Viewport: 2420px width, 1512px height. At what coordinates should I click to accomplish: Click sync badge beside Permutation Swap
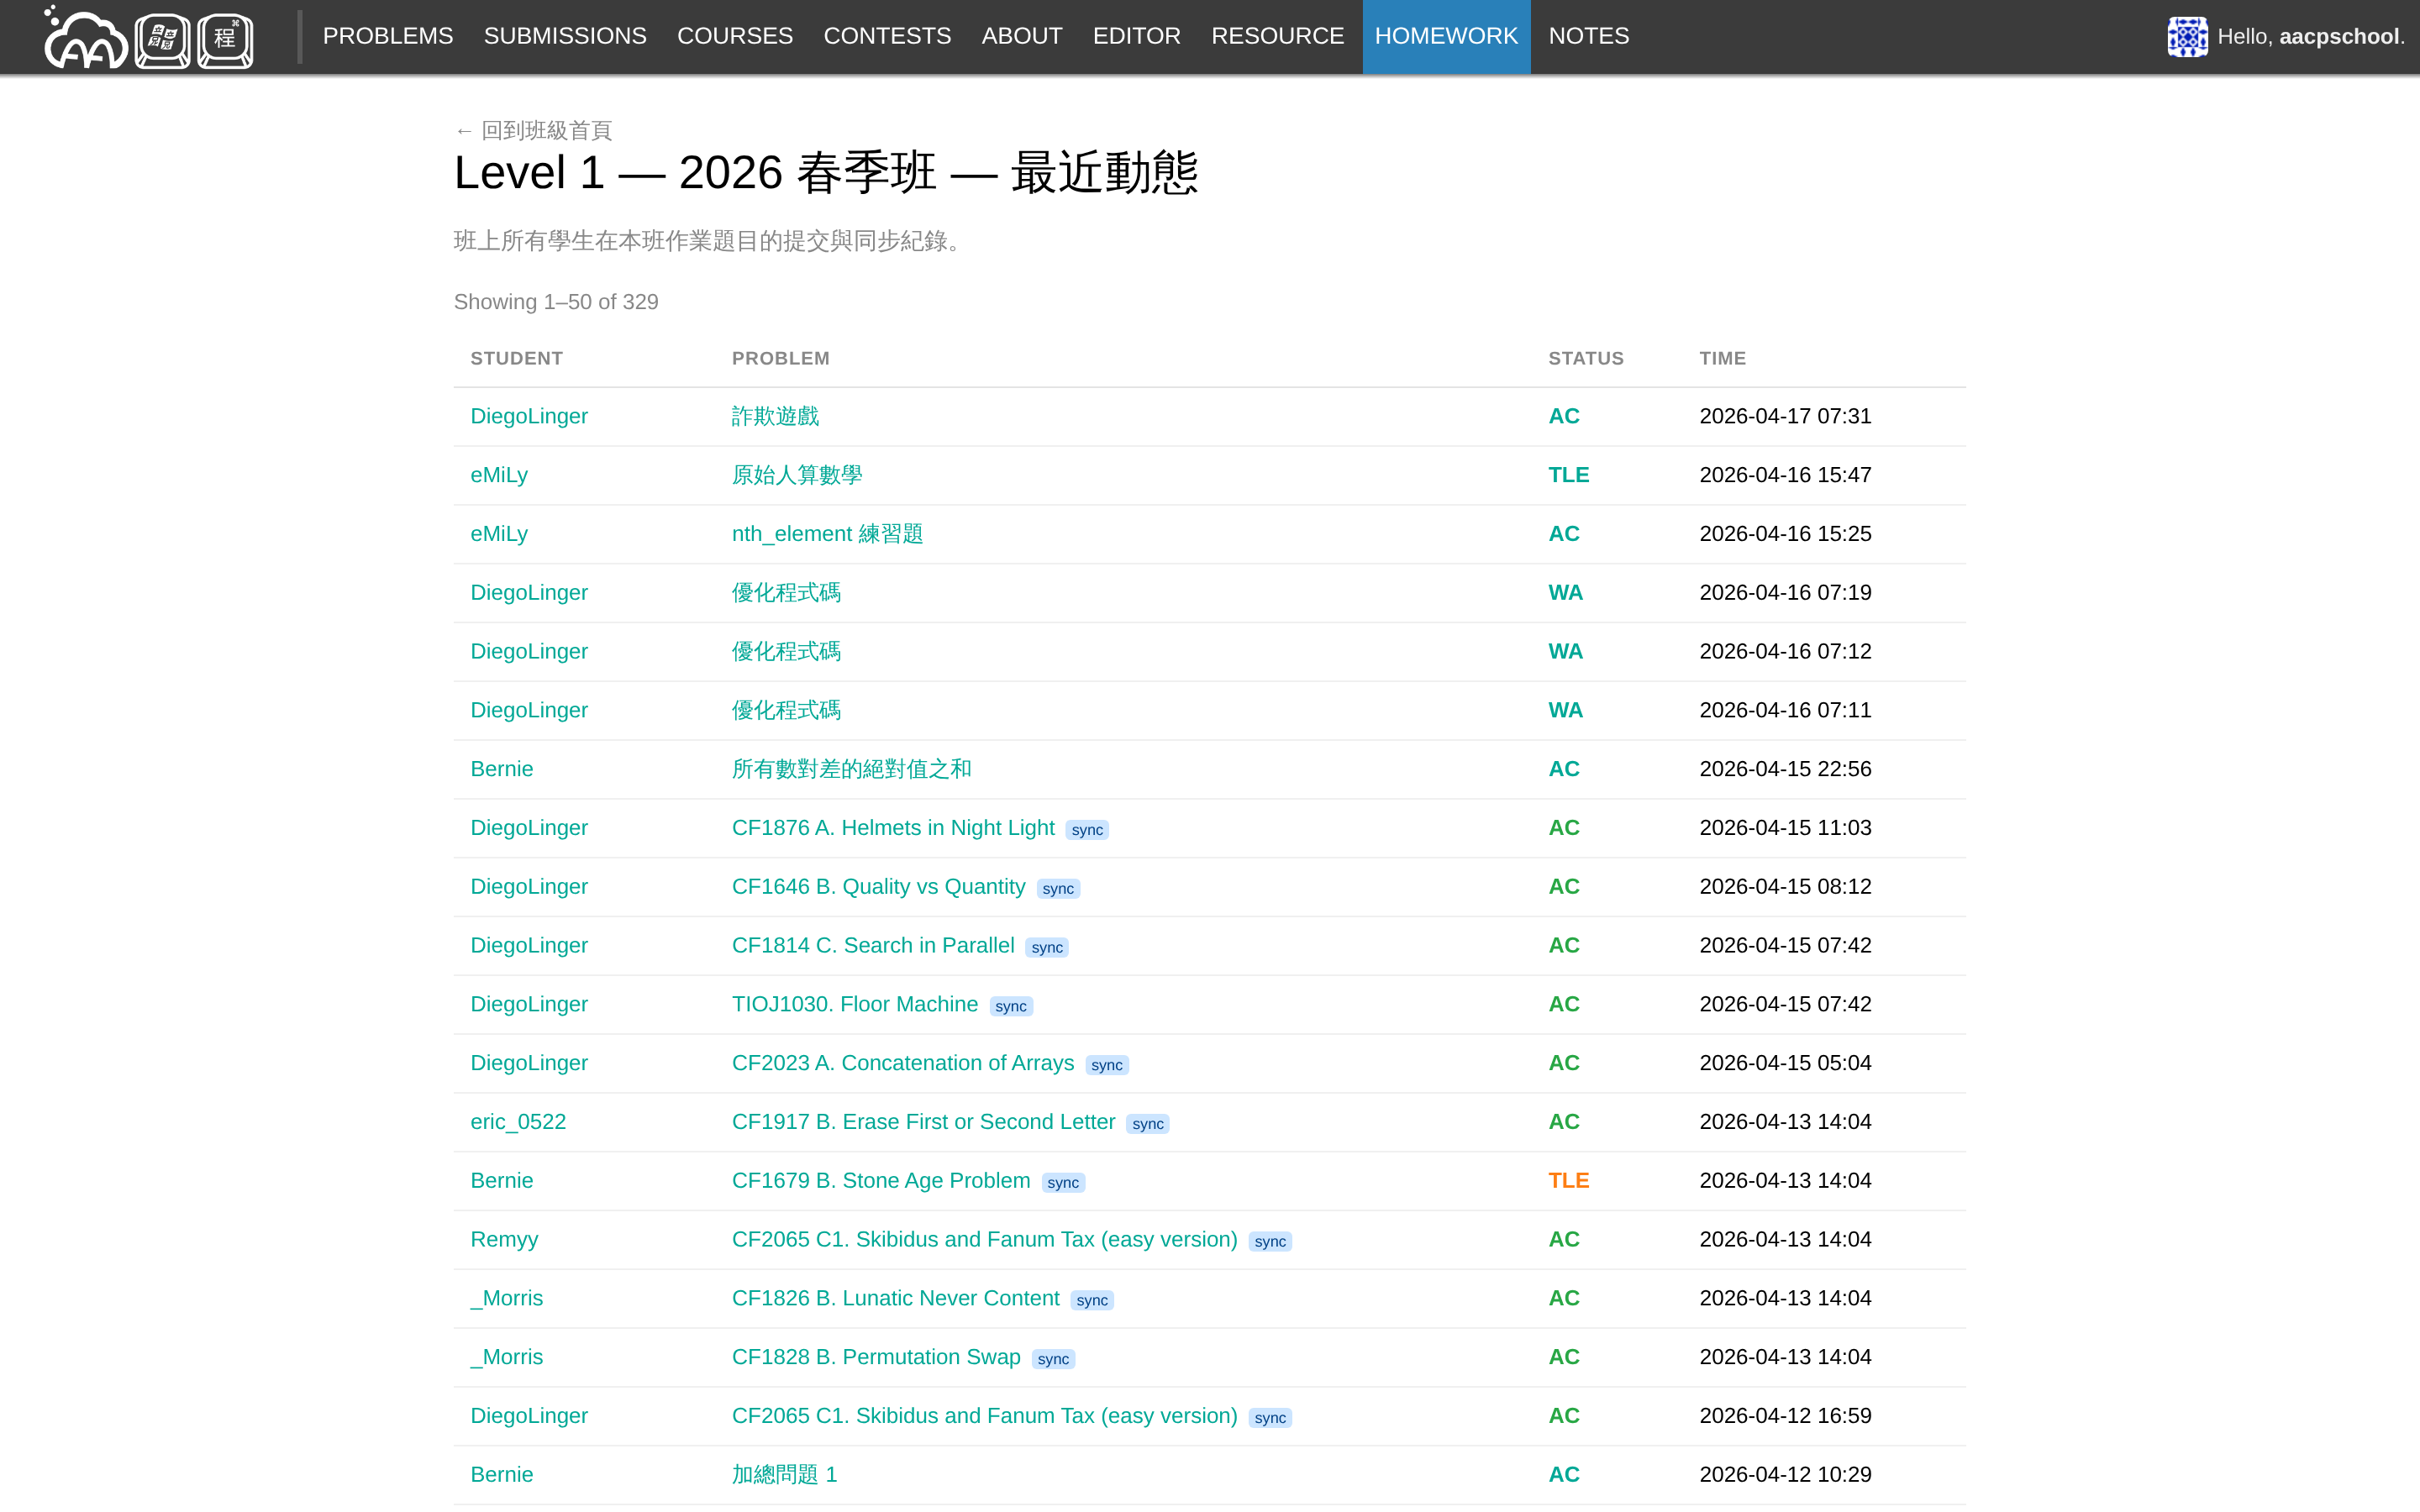click(1053, 1359)
